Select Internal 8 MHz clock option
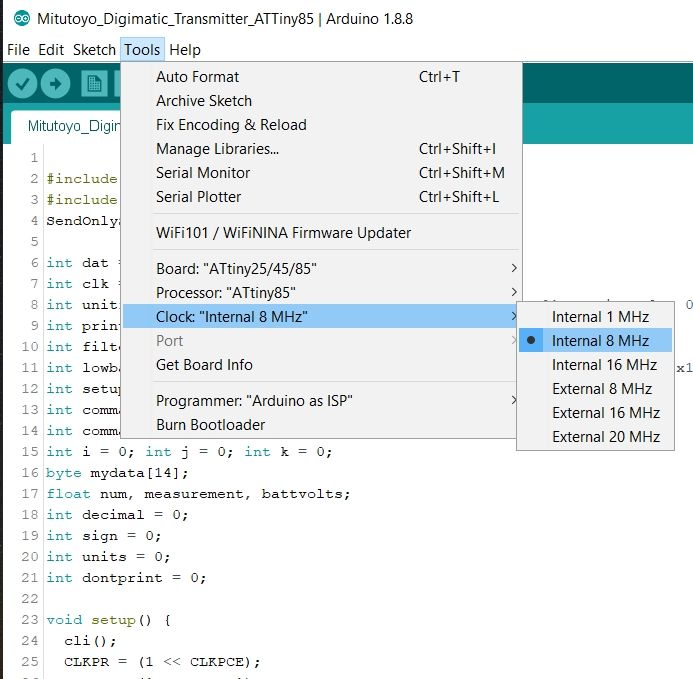The width and height of the screenshot is (693, 679). (x=595, y=340)
